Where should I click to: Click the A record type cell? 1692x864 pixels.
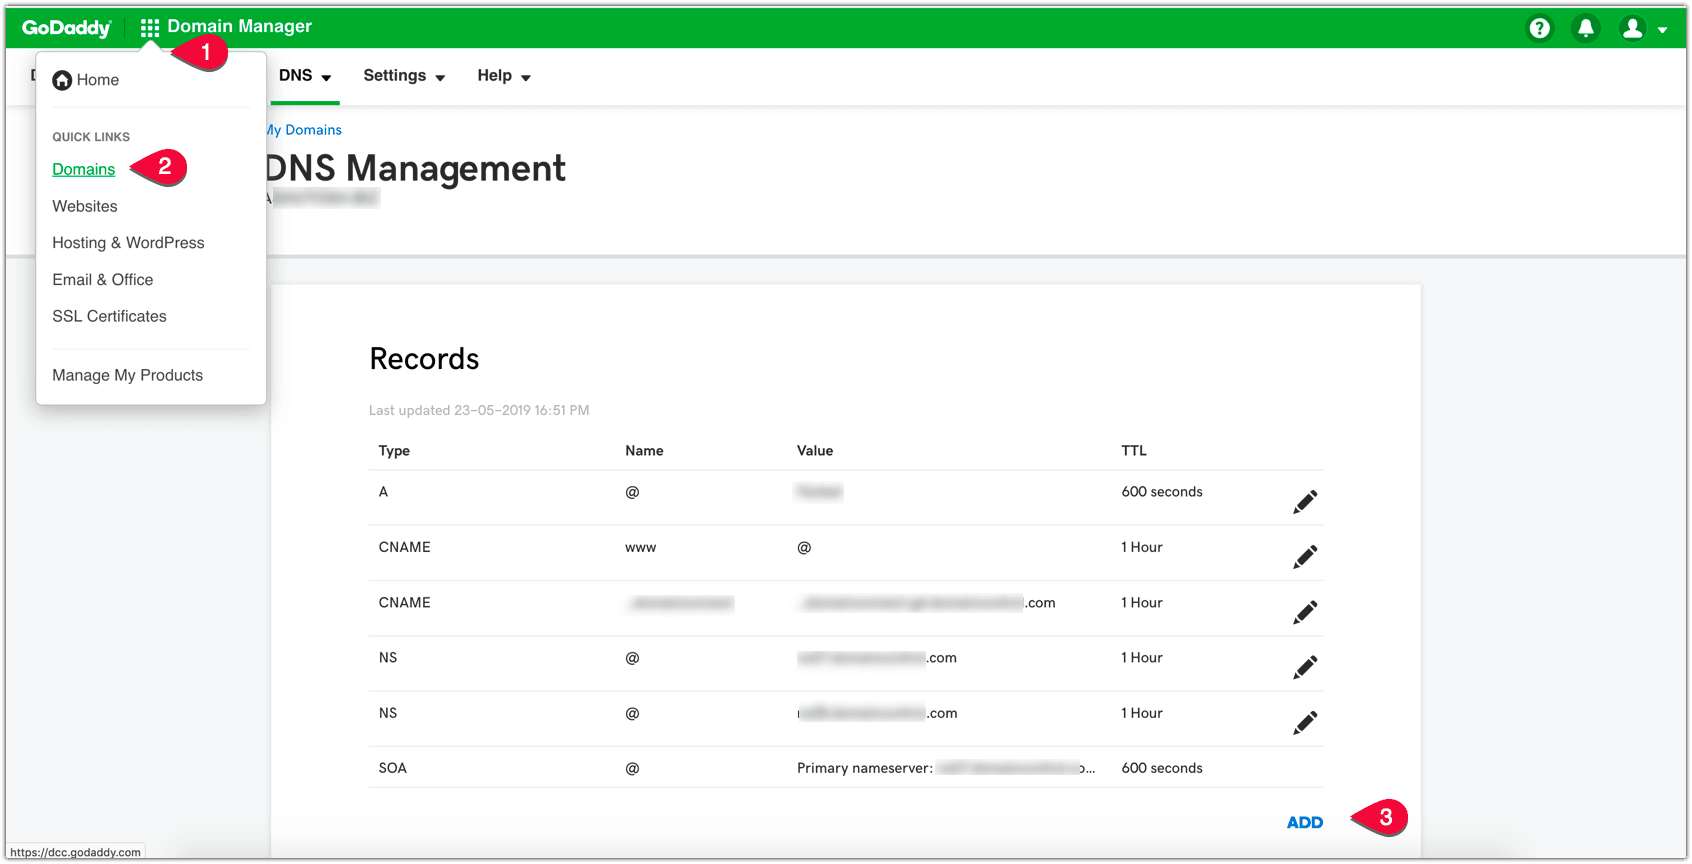point(383,492)
